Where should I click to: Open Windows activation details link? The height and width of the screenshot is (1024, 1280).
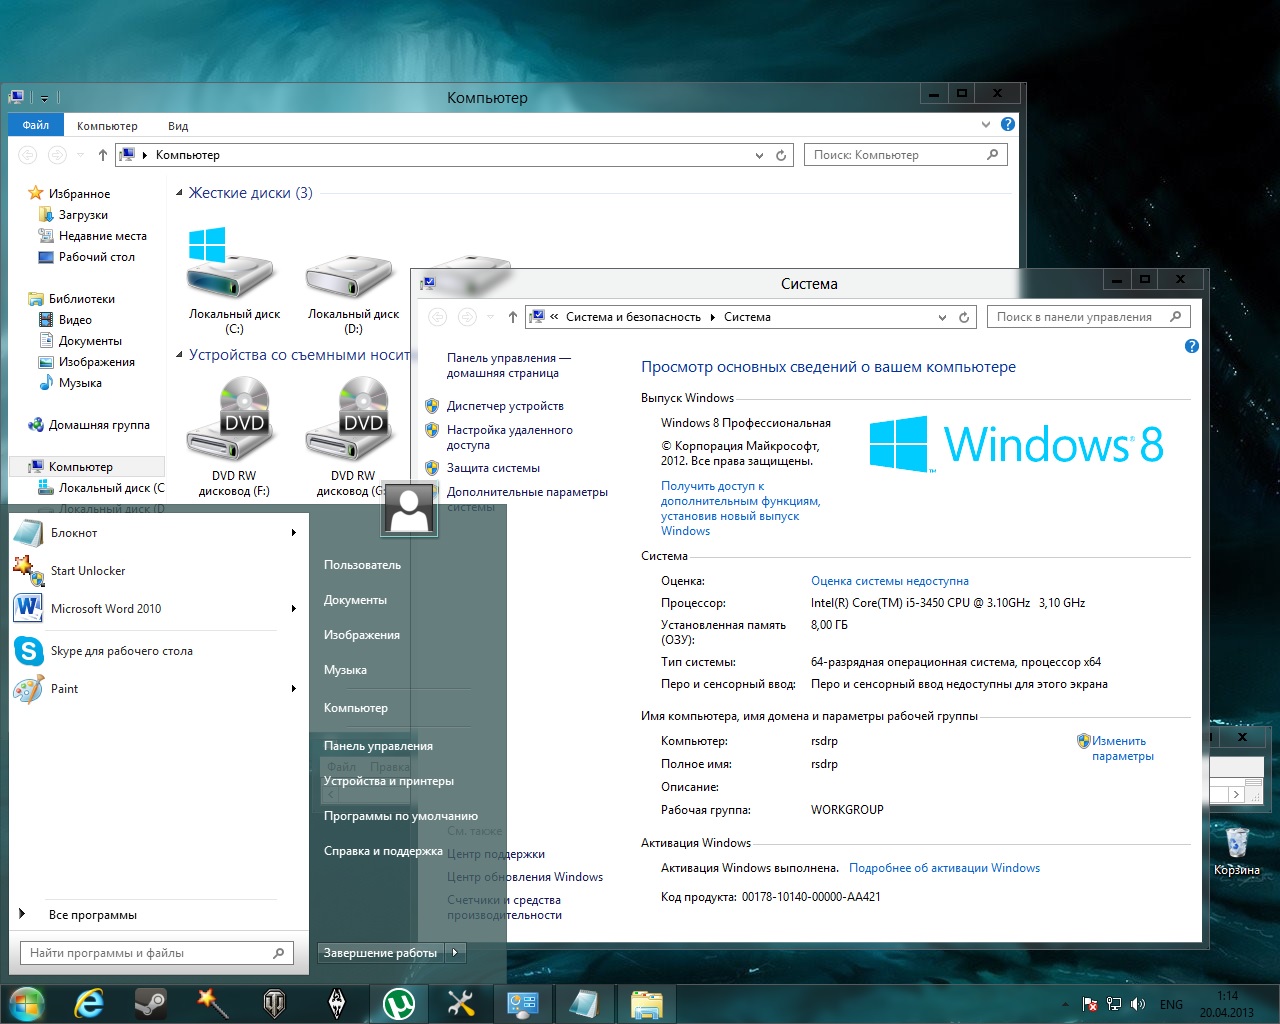pos(944,868)
